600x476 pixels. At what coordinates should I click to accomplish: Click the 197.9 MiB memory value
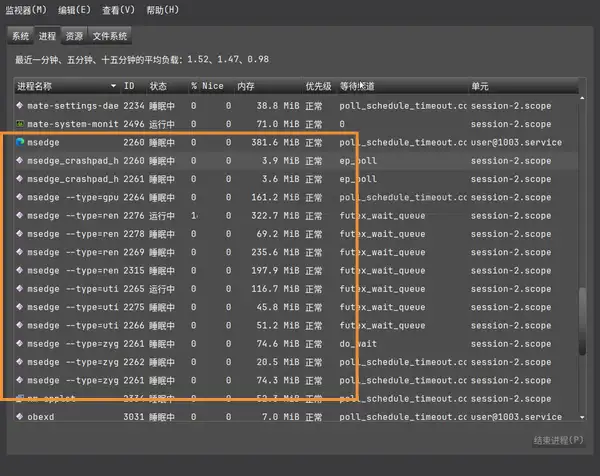pyautogui.click(x=275, y=271)
